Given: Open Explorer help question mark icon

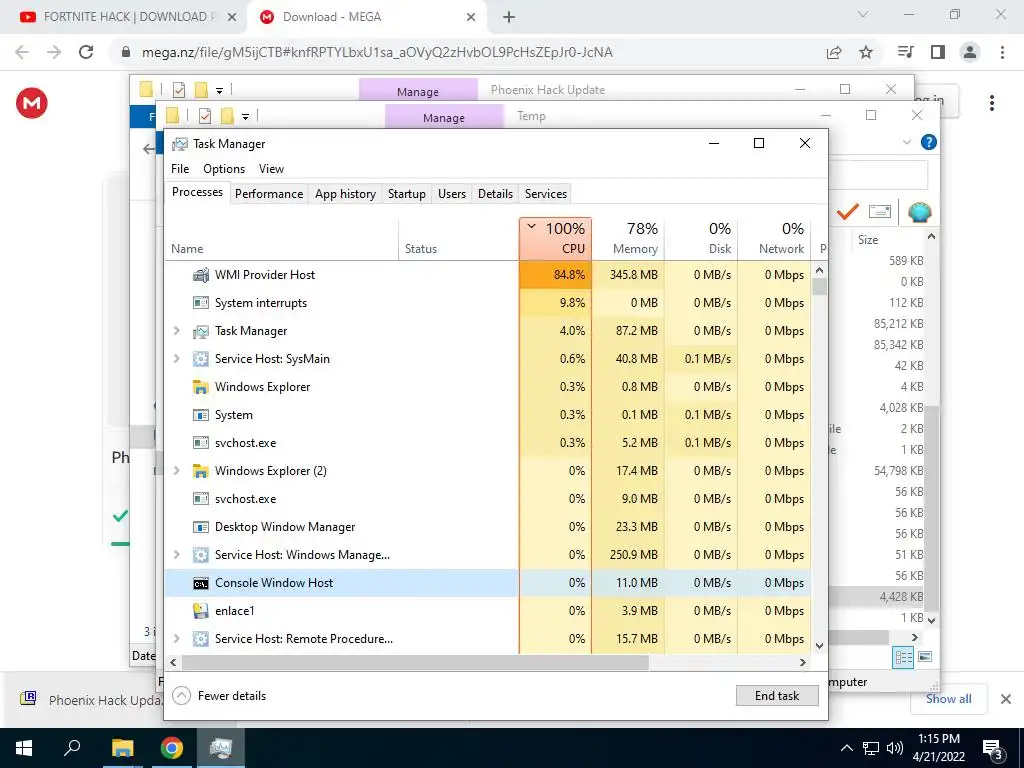Looking at the screenshot, I should point(929,142).
